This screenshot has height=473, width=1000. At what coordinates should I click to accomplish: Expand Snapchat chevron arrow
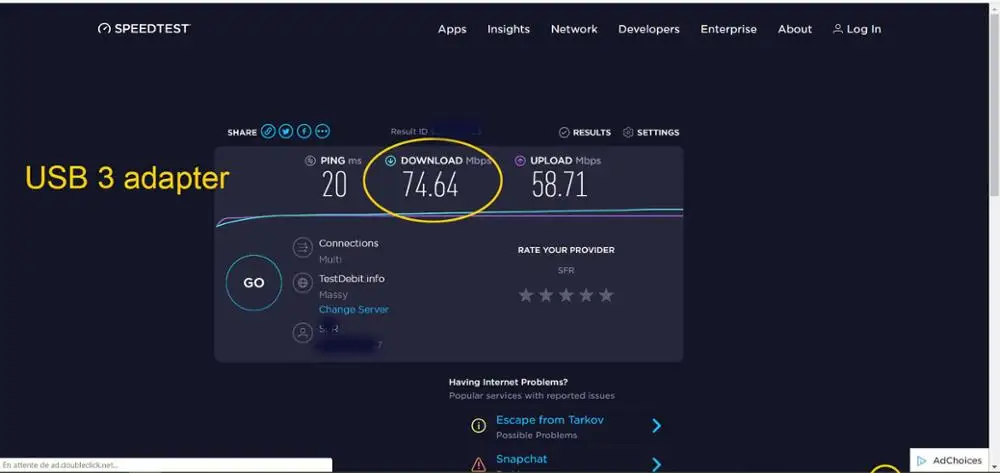[x=657, y=464]
